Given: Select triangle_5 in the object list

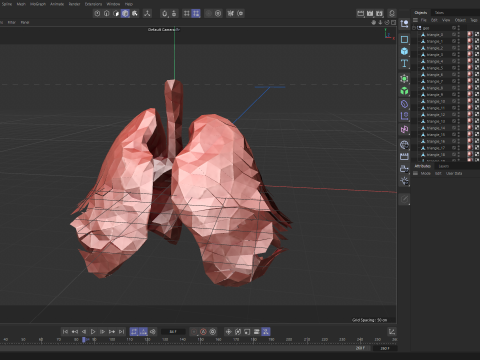Looking at the screenshot, I should (x=435, y=68).
